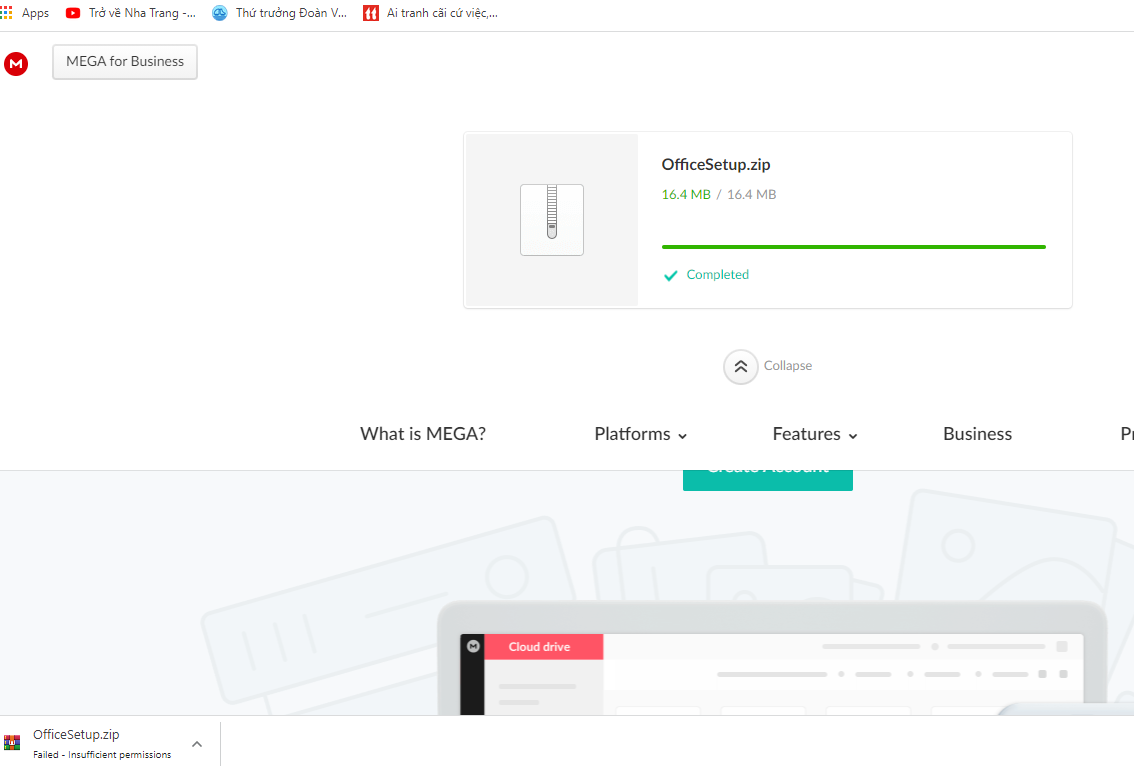
Task: Click the zip archive file thumbnail
Action: pos(552,220)
